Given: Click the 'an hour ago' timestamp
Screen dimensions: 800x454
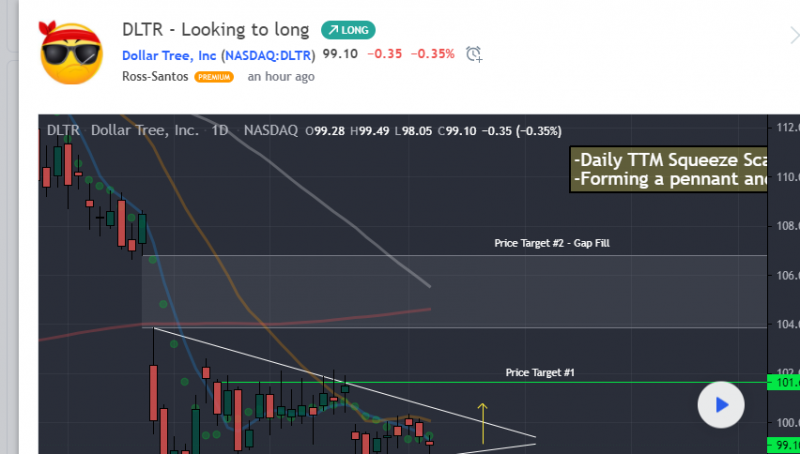Looking at the screenshot, I should [x=281, y=77].
